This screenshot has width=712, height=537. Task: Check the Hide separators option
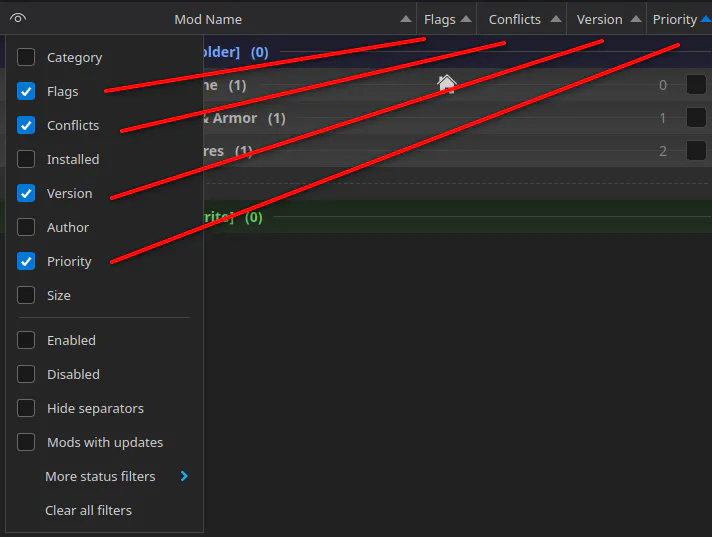point(26,408)
